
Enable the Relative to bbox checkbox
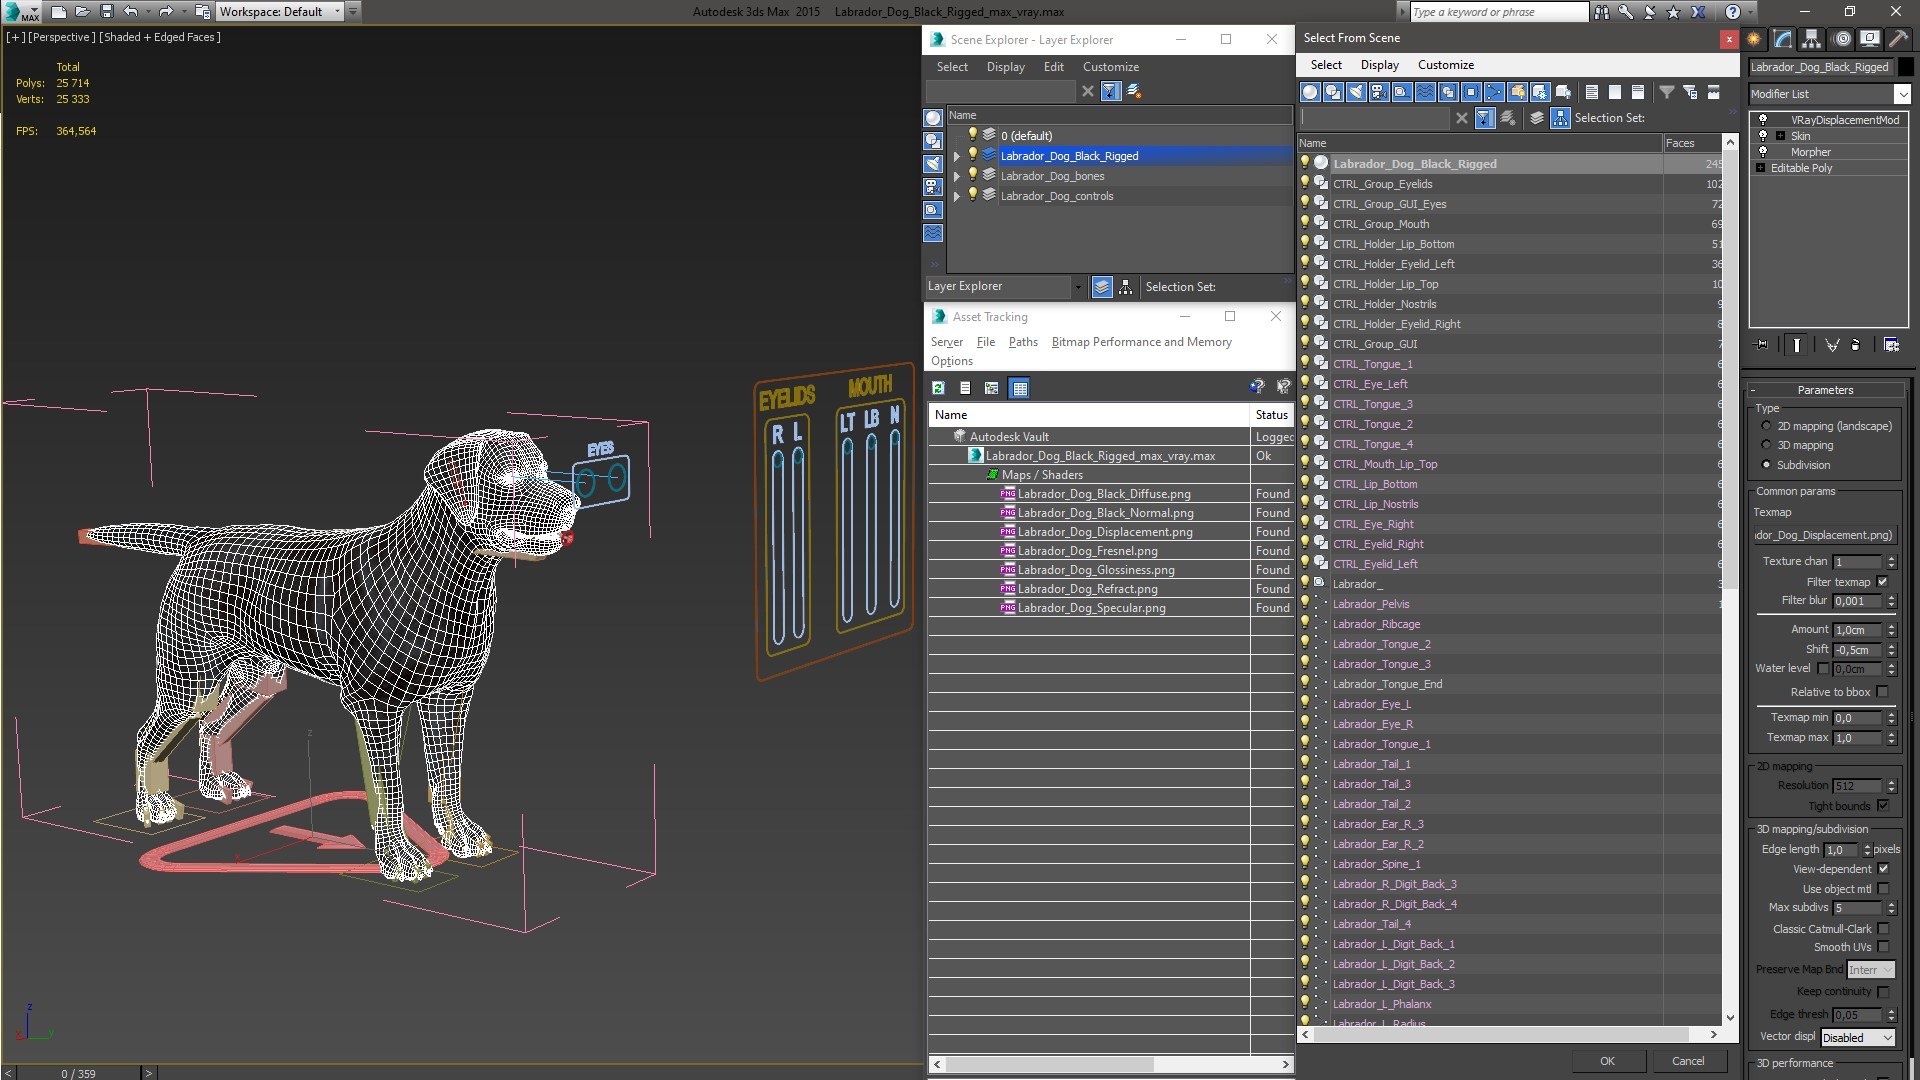coord(1882,692)
